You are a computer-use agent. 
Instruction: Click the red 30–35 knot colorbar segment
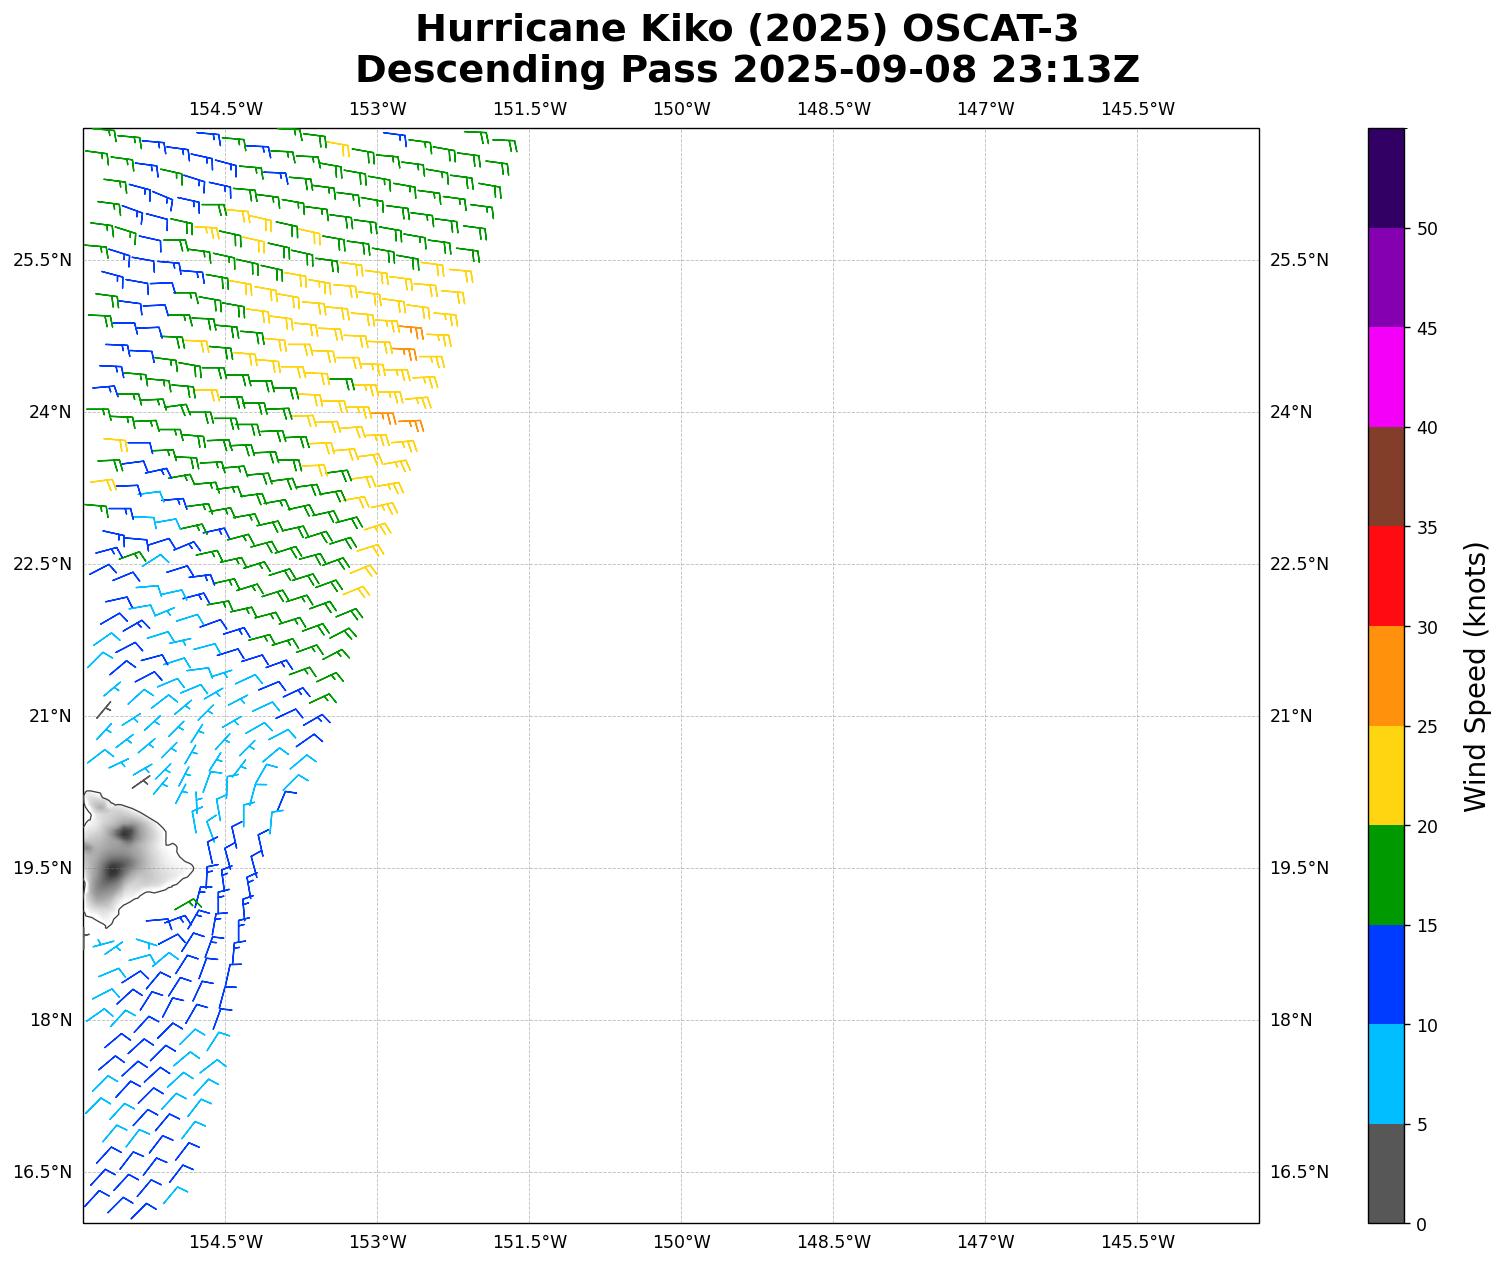pos(1386,576)
